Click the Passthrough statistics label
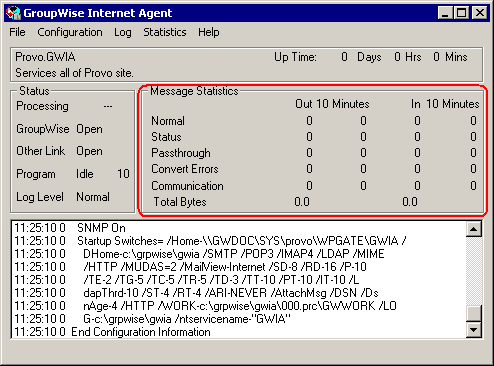The width and height of the screenshot is (494, 366). point(181,153)
